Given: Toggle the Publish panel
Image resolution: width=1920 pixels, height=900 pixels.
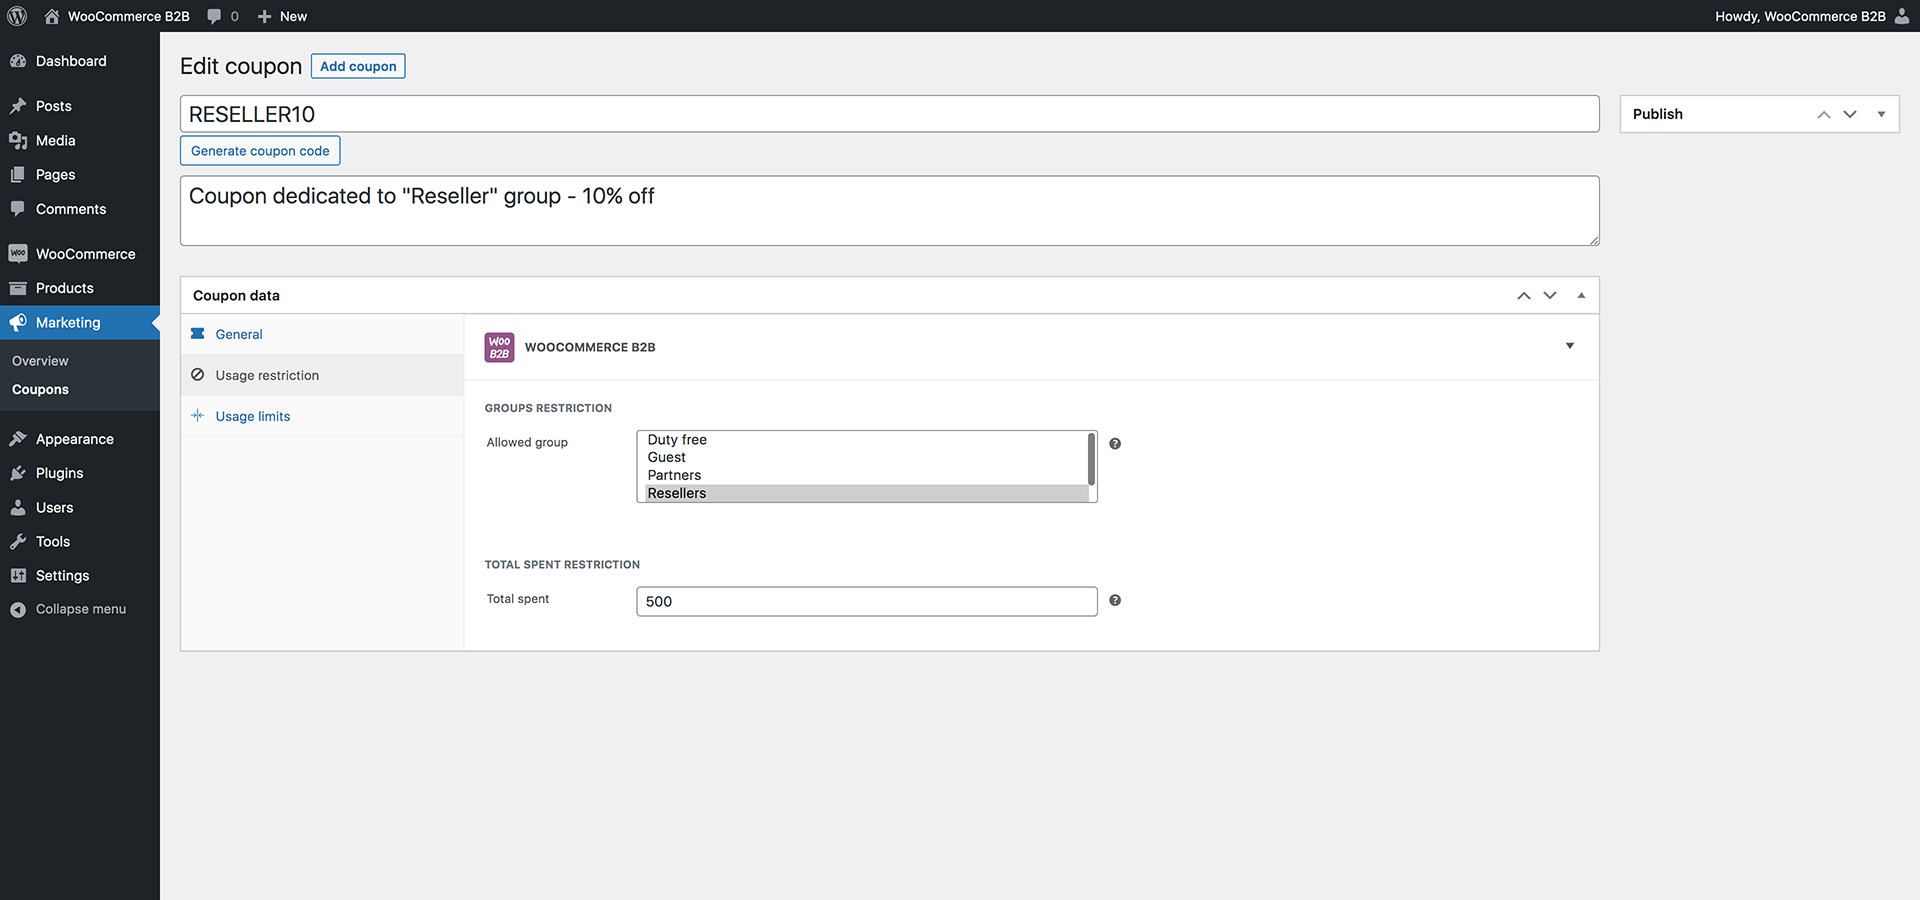Looking at the screenshot, I should click(1881, 114).
